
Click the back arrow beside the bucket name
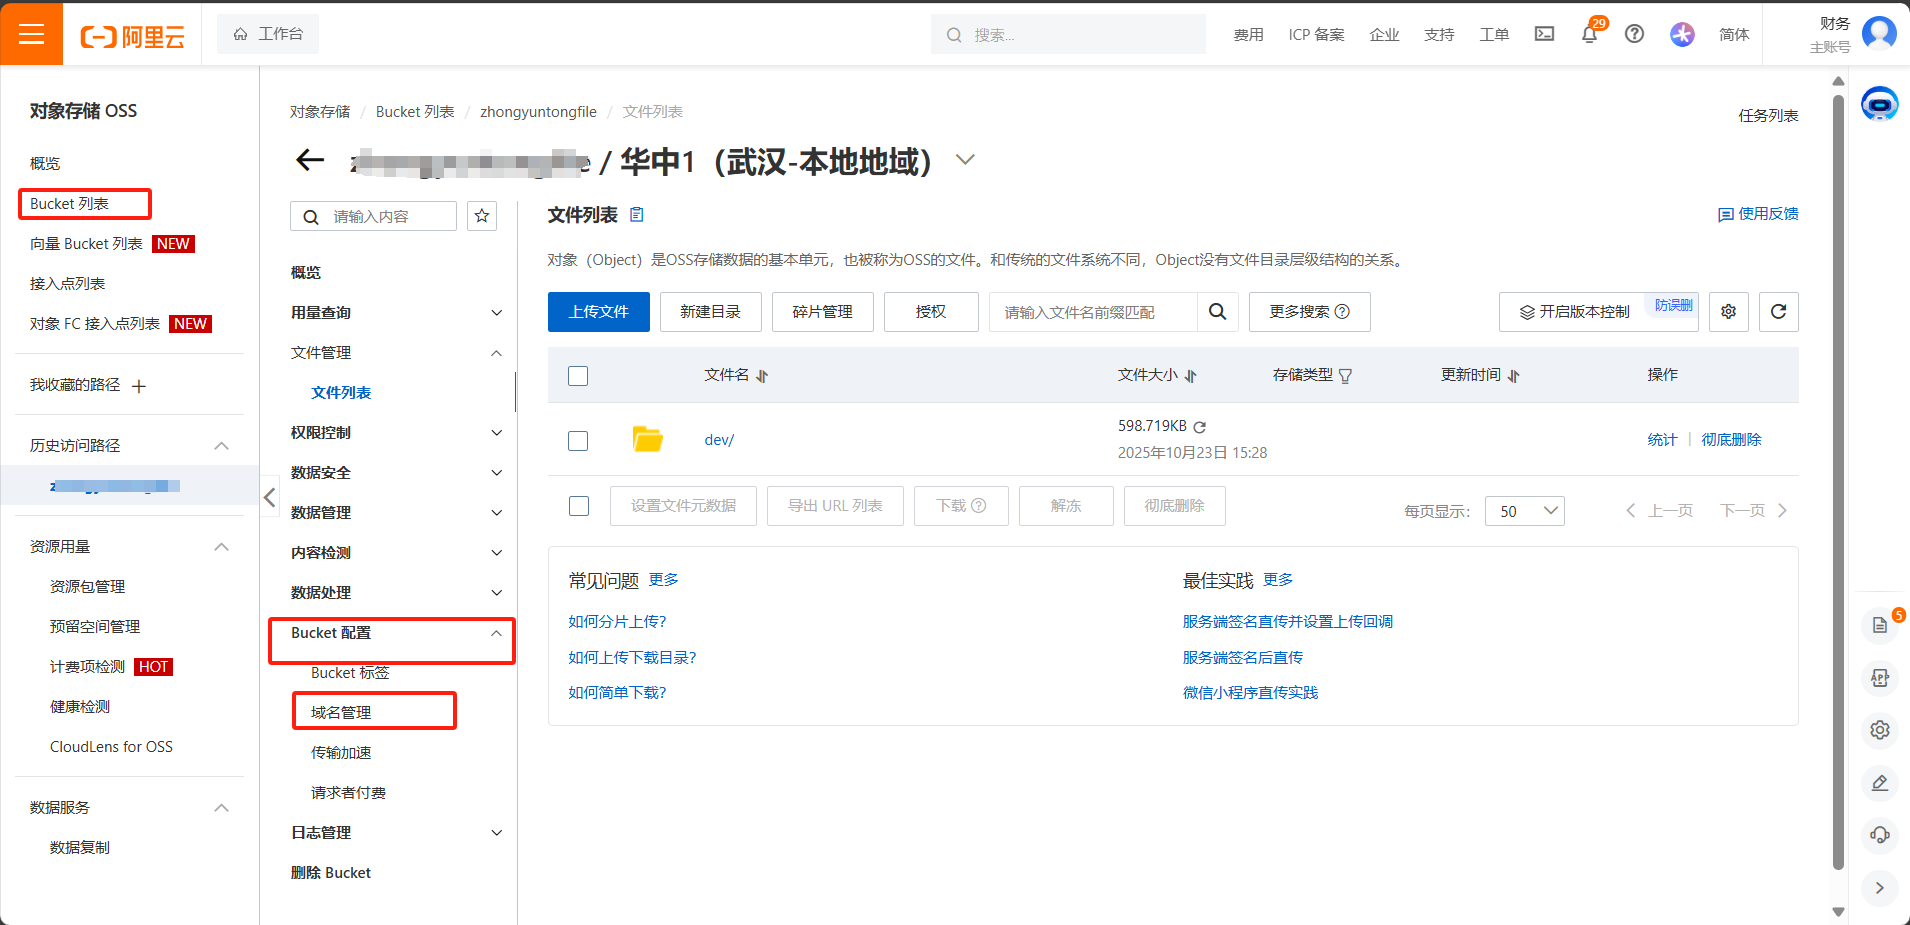[310, 160]
